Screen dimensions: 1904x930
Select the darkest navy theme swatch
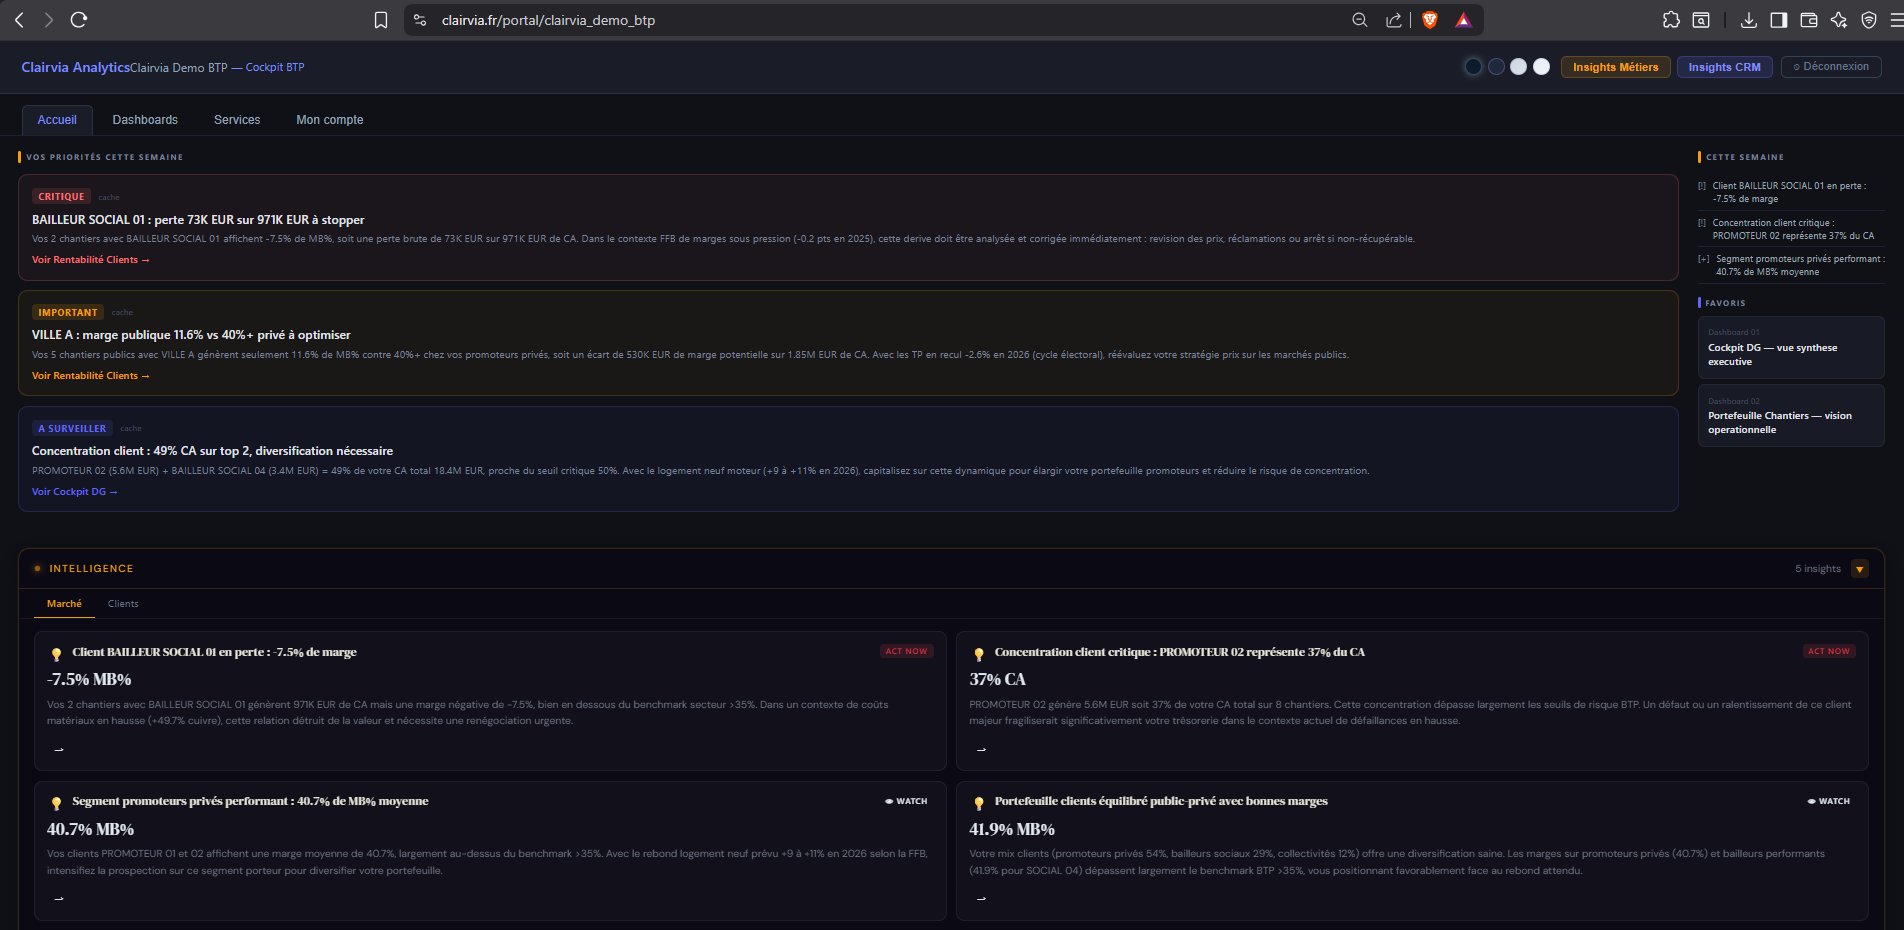click(x=1473, y=67)
